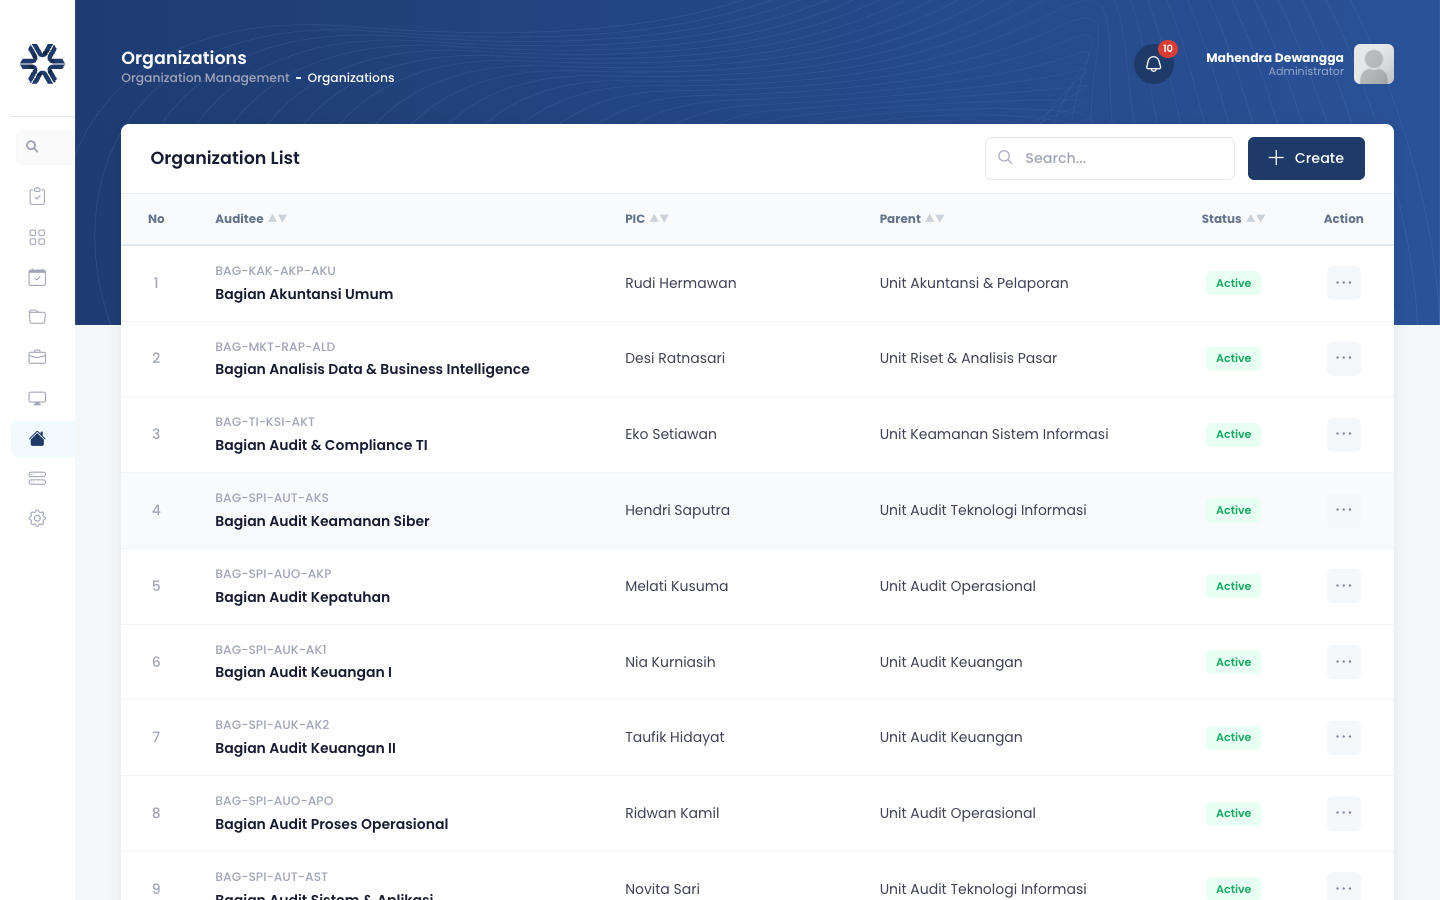Click Bagian Audit Proses Operasional name
This screenshot has height=900, width=1440.
pos(331,824)
